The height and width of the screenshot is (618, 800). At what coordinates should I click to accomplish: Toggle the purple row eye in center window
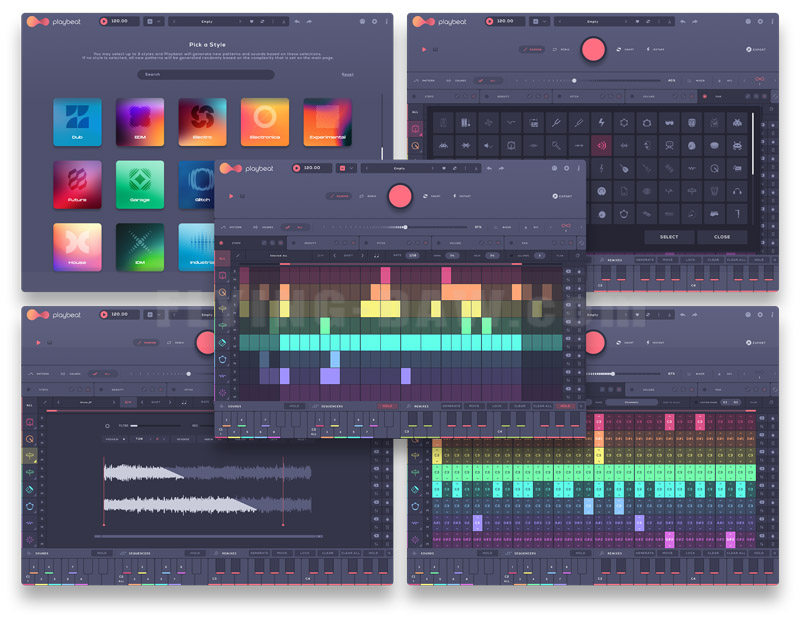(x=568, y=372)
